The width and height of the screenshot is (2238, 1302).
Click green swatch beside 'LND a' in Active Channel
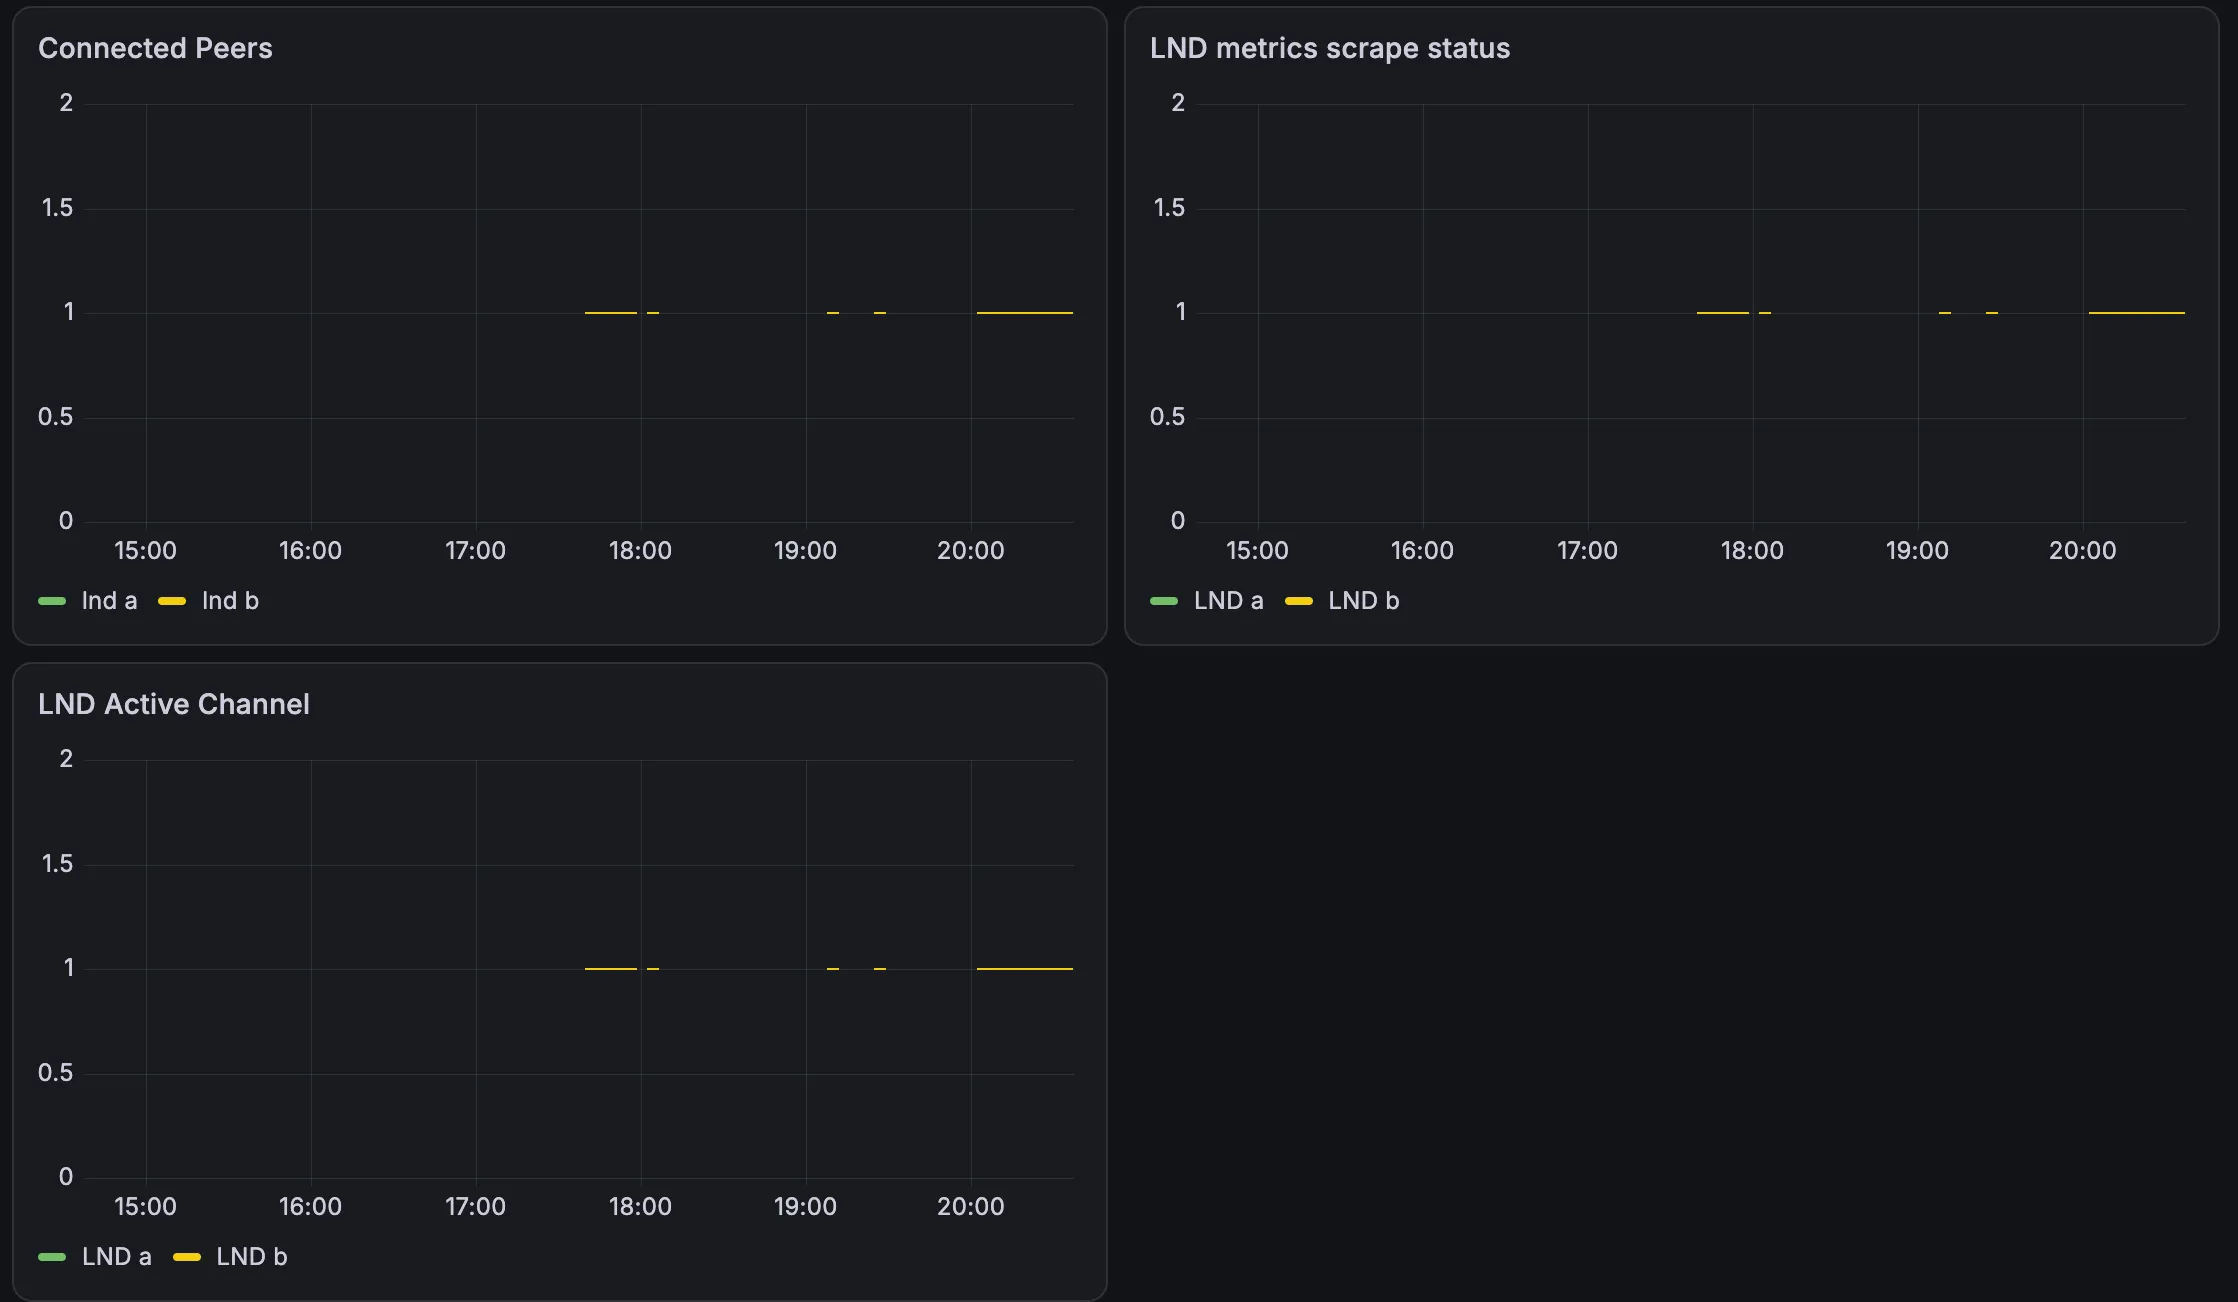[x=52, y=1257]
